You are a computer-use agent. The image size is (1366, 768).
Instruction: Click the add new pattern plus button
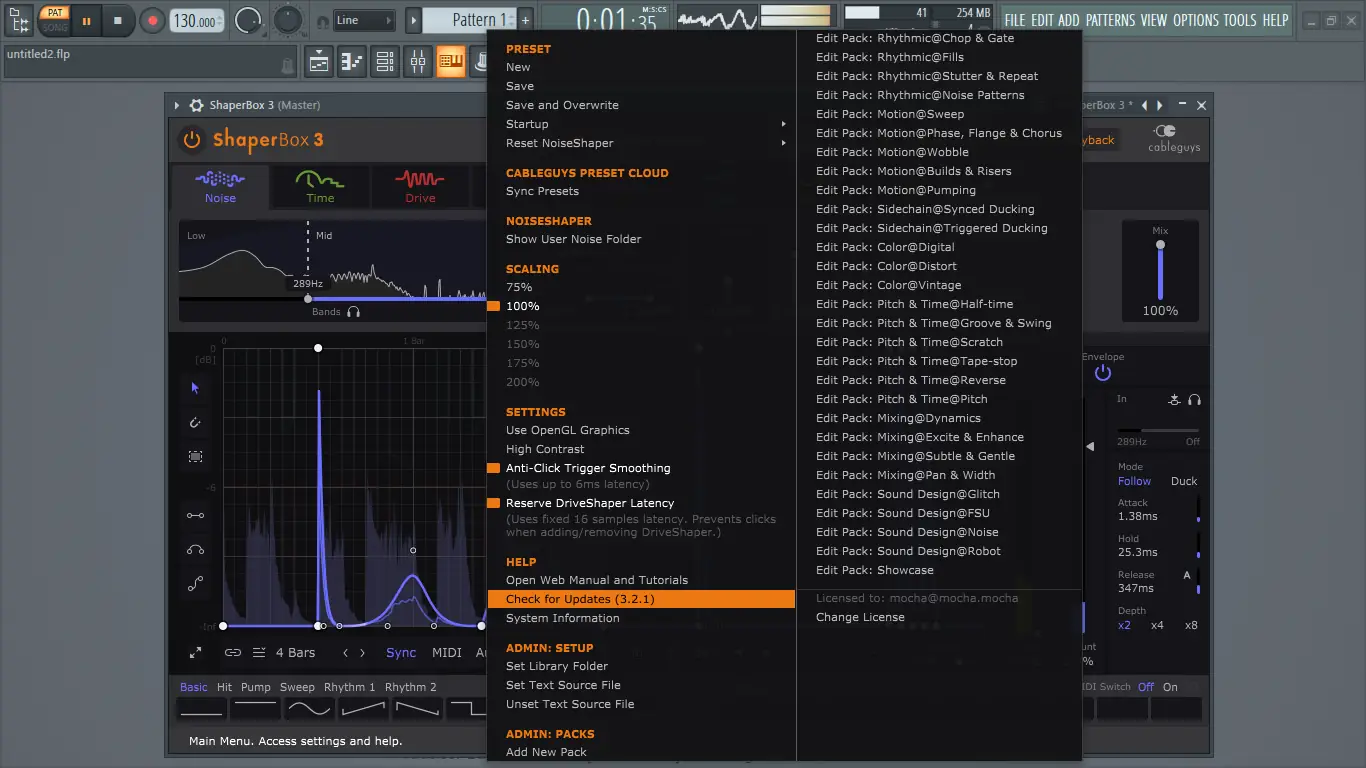[x=526, y=20]
